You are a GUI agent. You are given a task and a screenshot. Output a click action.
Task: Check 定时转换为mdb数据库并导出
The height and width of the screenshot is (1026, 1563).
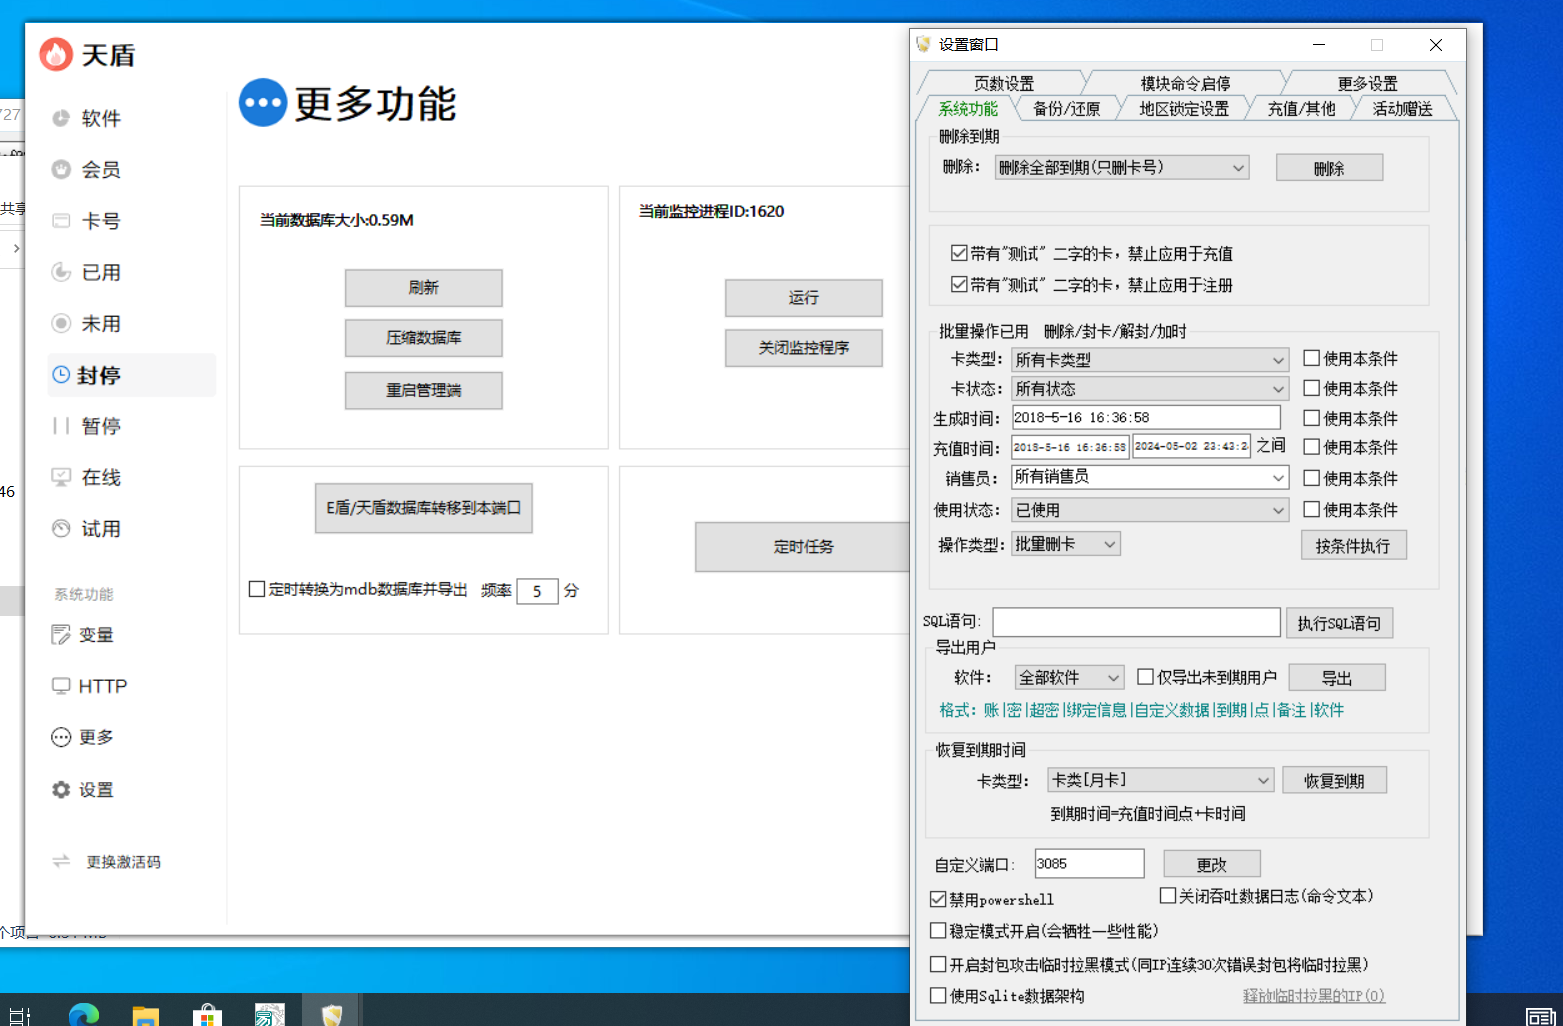click(257, 589)
